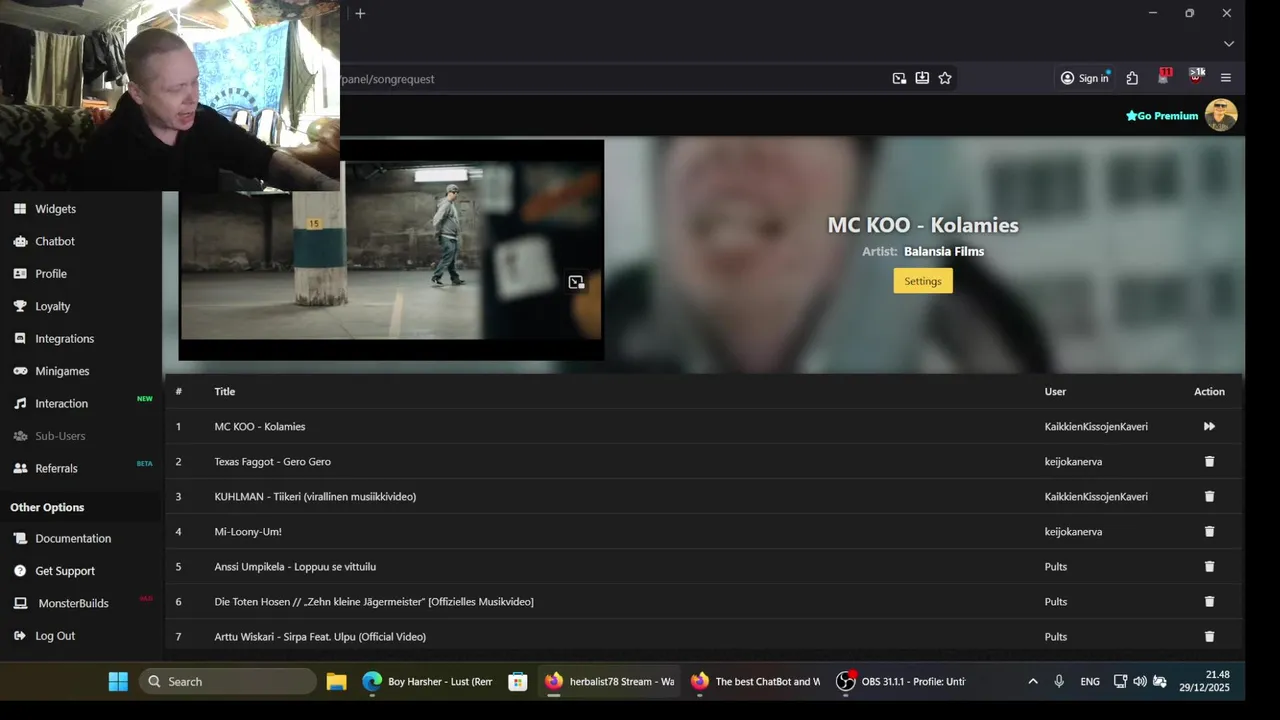This screenshot has width=1280, height=720.
Task: Open the user avatar menu
Action: coord(1221,115)
